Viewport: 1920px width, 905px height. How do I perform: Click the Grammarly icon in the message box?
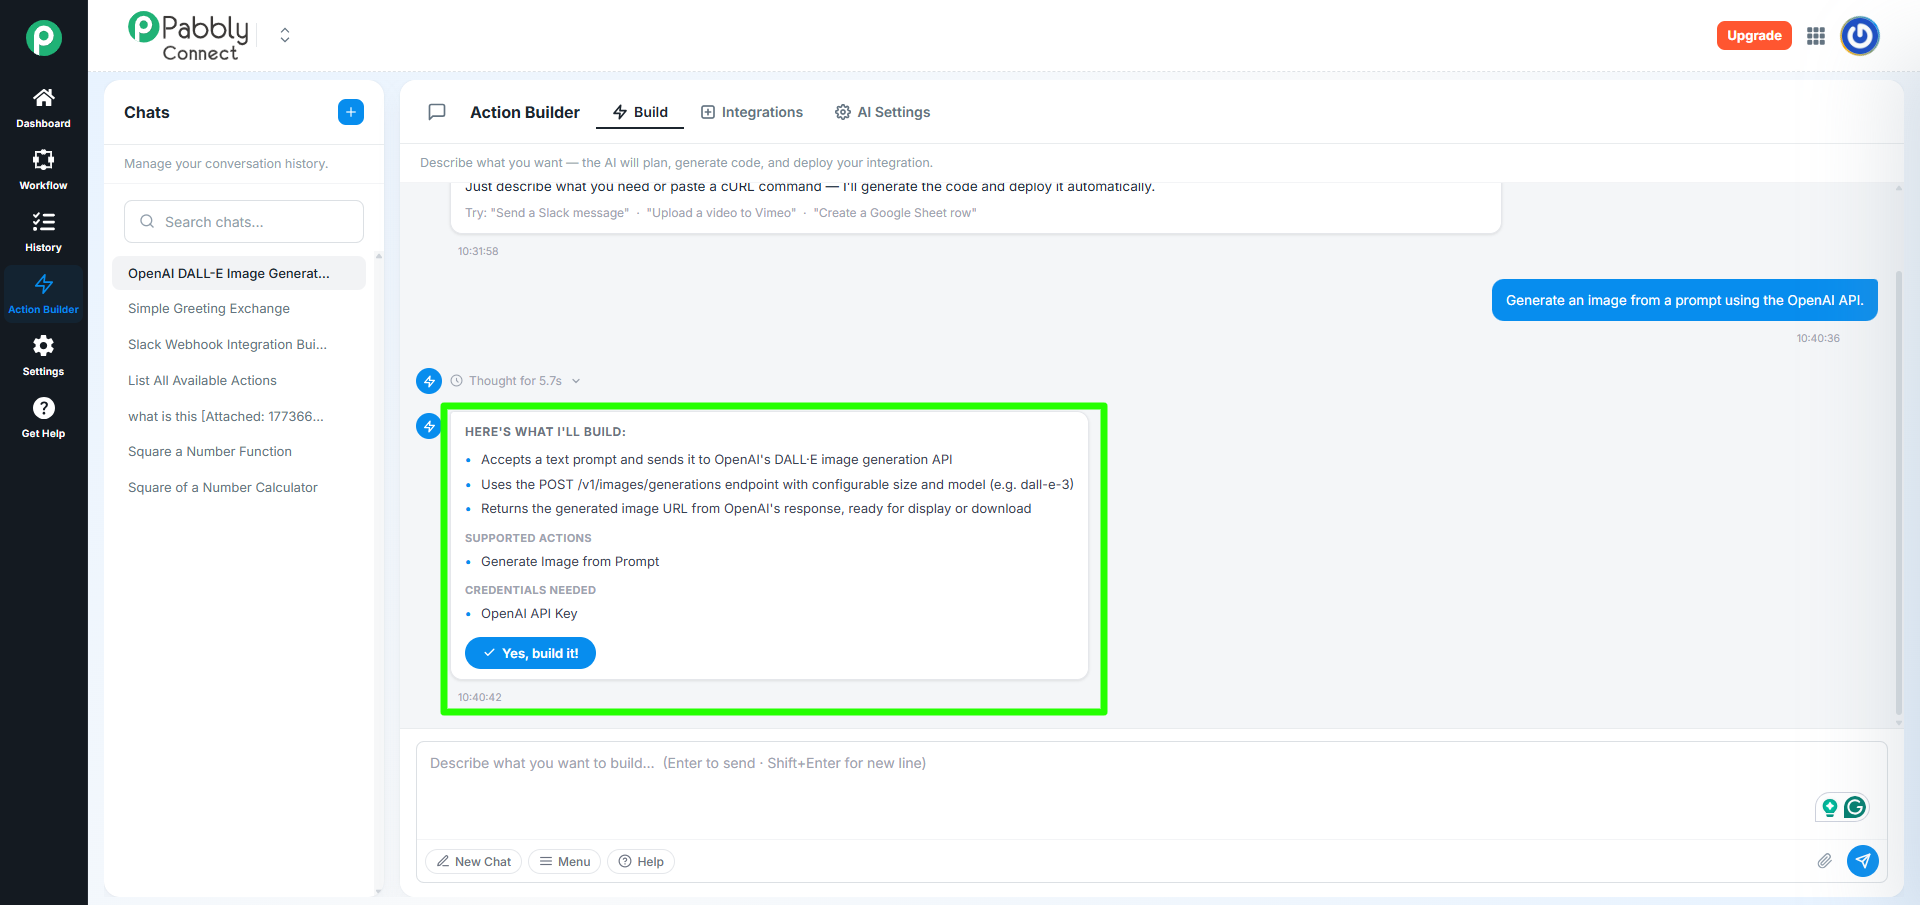coord(1855,807)
